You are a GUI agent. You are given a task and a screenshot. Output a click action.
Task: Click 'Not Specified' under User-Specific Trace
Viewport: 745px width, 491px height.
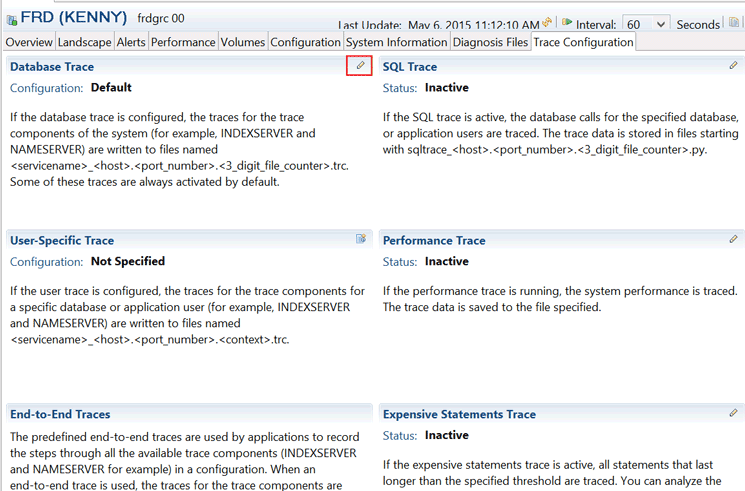click(x=128, y=261)
